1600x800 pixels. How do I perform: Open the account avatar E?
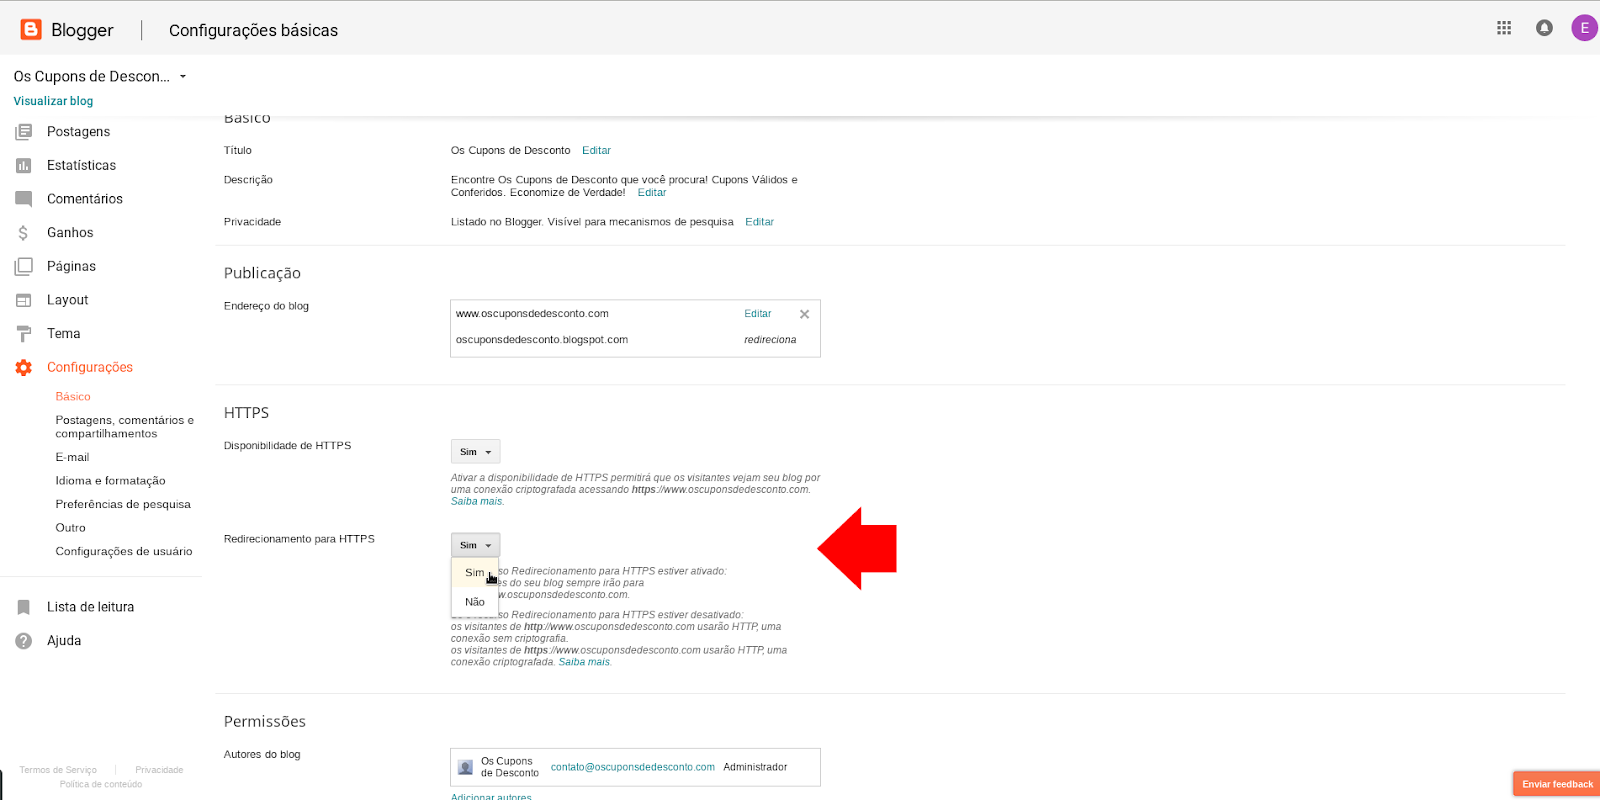pyautogui.click(x=1584, y=28)
